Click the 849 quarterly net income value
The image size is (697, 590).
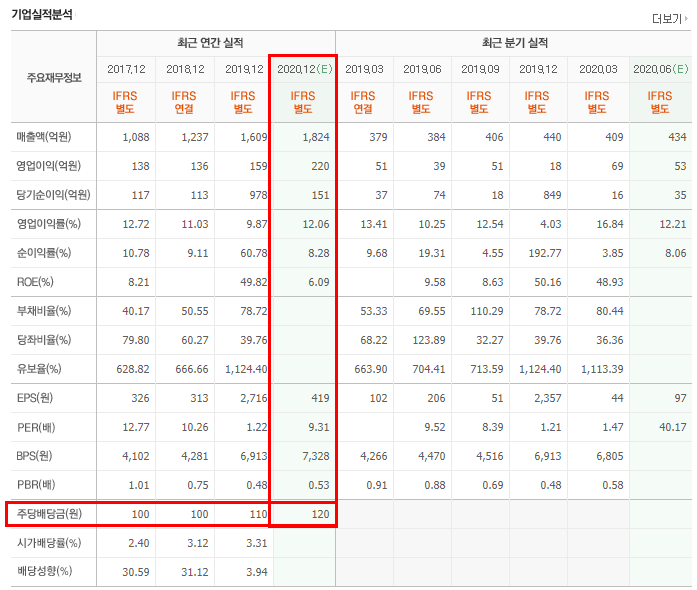click(552, 195)
